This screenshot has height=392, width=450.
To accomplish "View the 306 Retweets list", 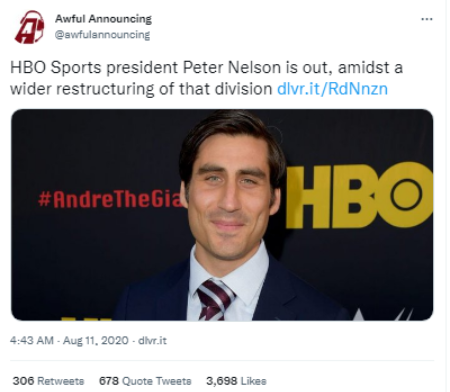I will pos(48,381).
